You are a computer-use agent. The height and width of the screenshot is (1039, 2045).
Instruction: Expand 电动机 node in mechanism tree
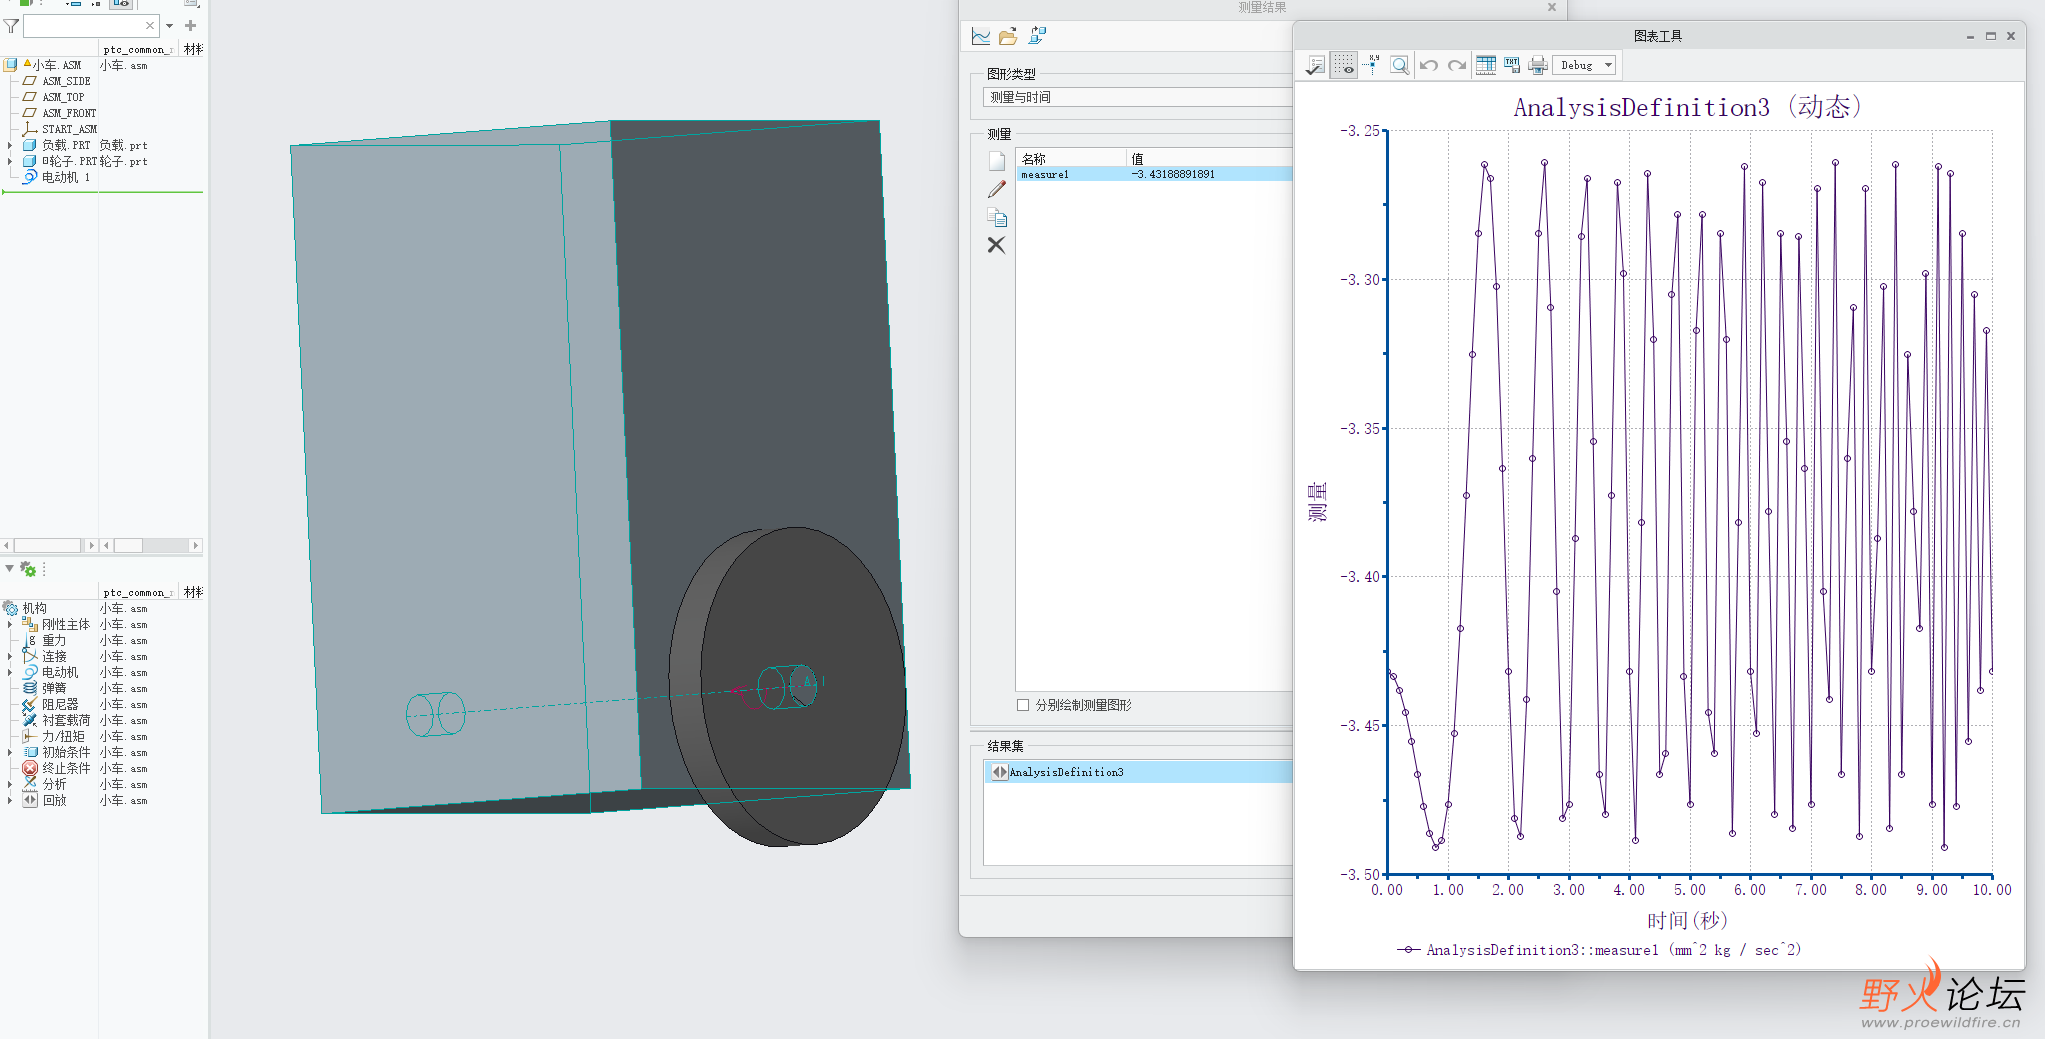coord(10,673)
